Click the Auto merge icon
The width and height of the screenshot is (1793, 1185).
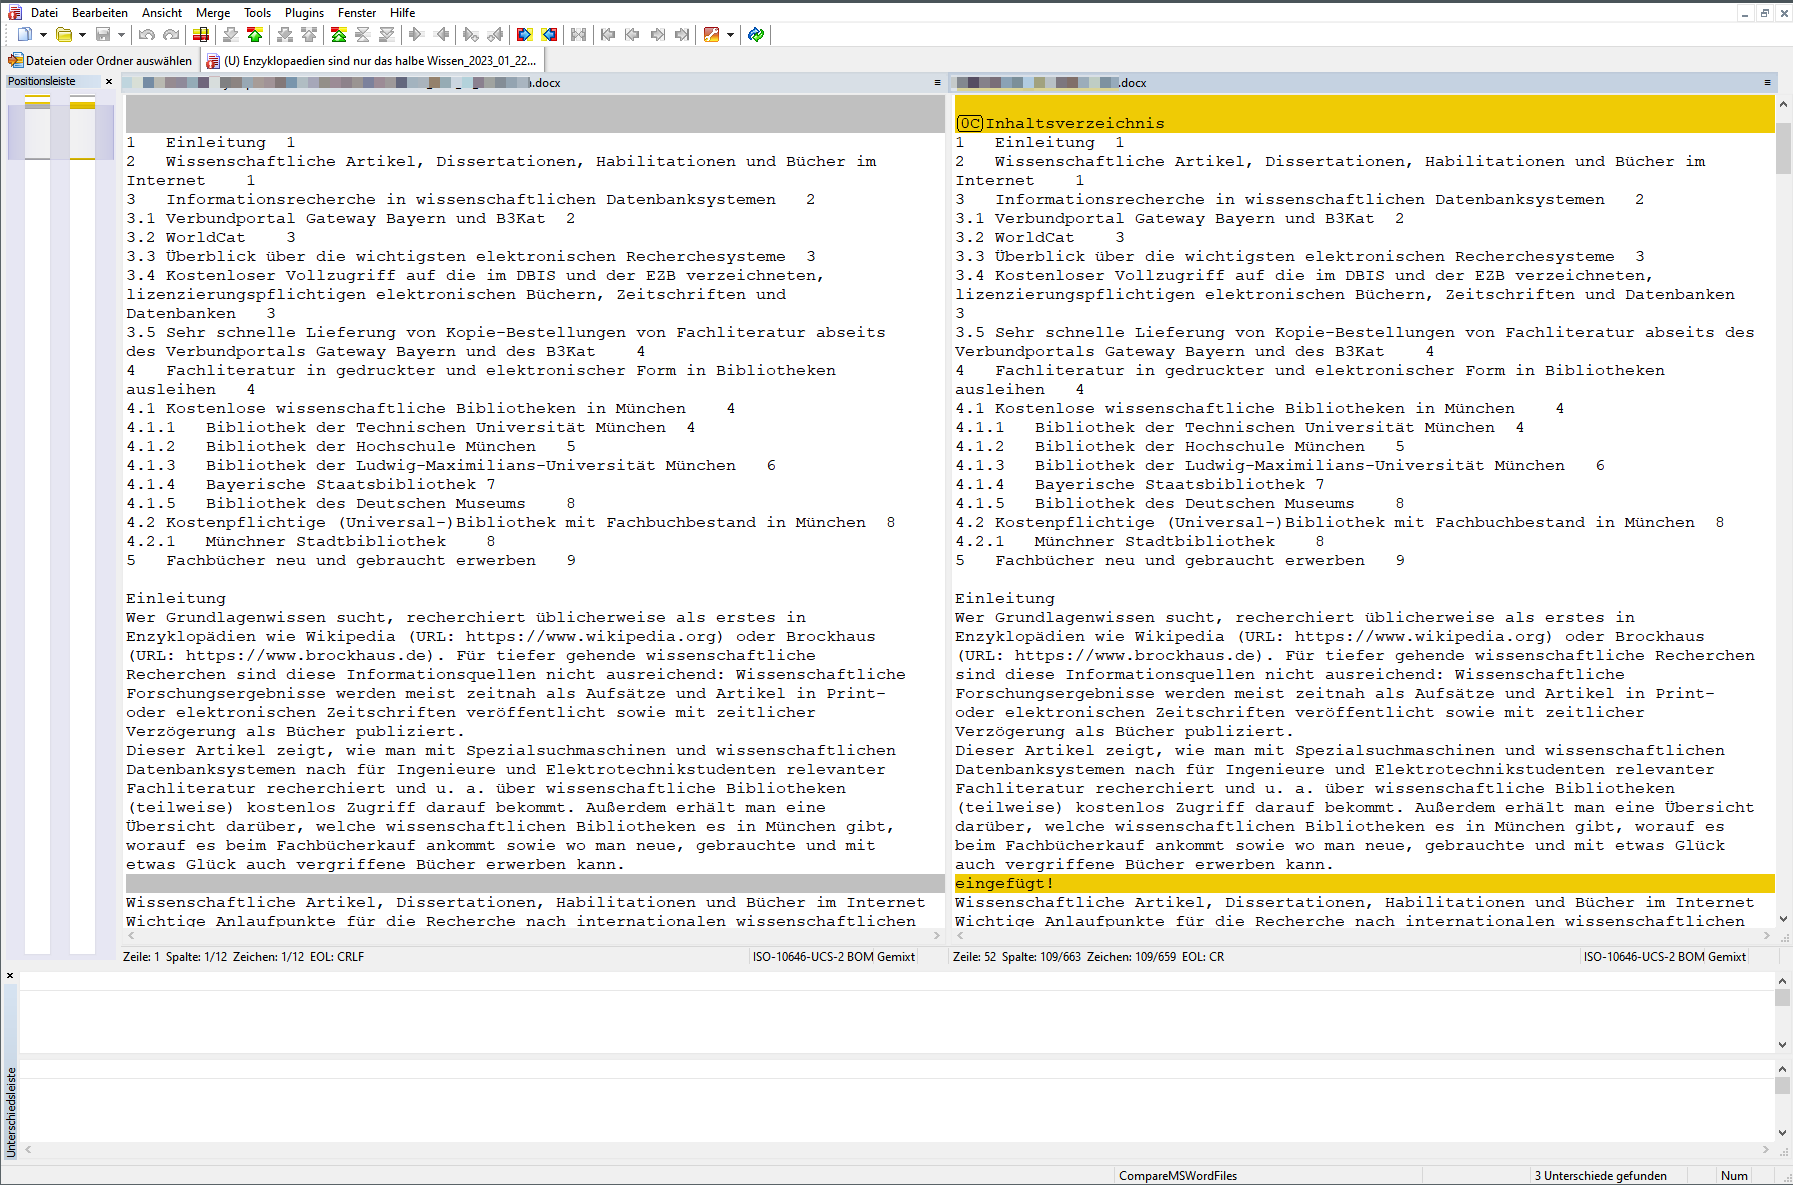[579, 35]
